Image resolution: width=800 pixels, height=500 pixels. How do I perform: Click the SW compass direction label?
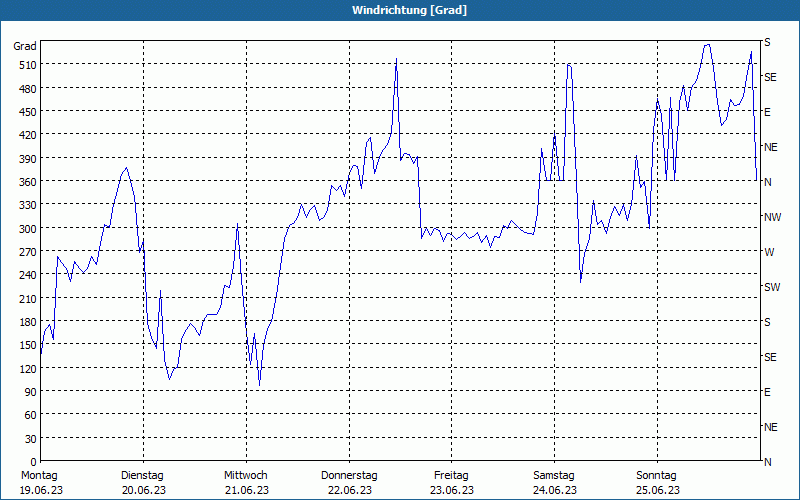771,287
